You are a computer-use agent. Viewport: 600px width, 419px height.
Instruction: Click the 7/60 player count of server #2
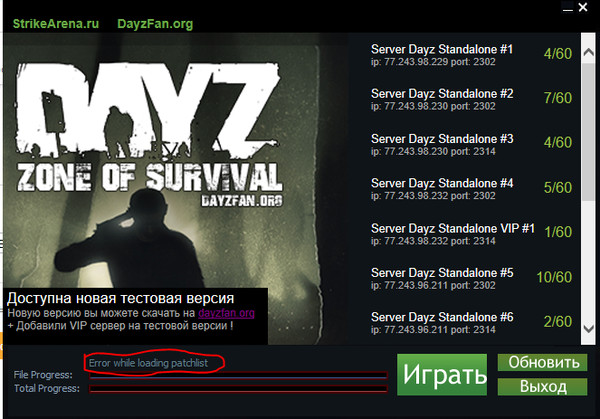(558, 98)
